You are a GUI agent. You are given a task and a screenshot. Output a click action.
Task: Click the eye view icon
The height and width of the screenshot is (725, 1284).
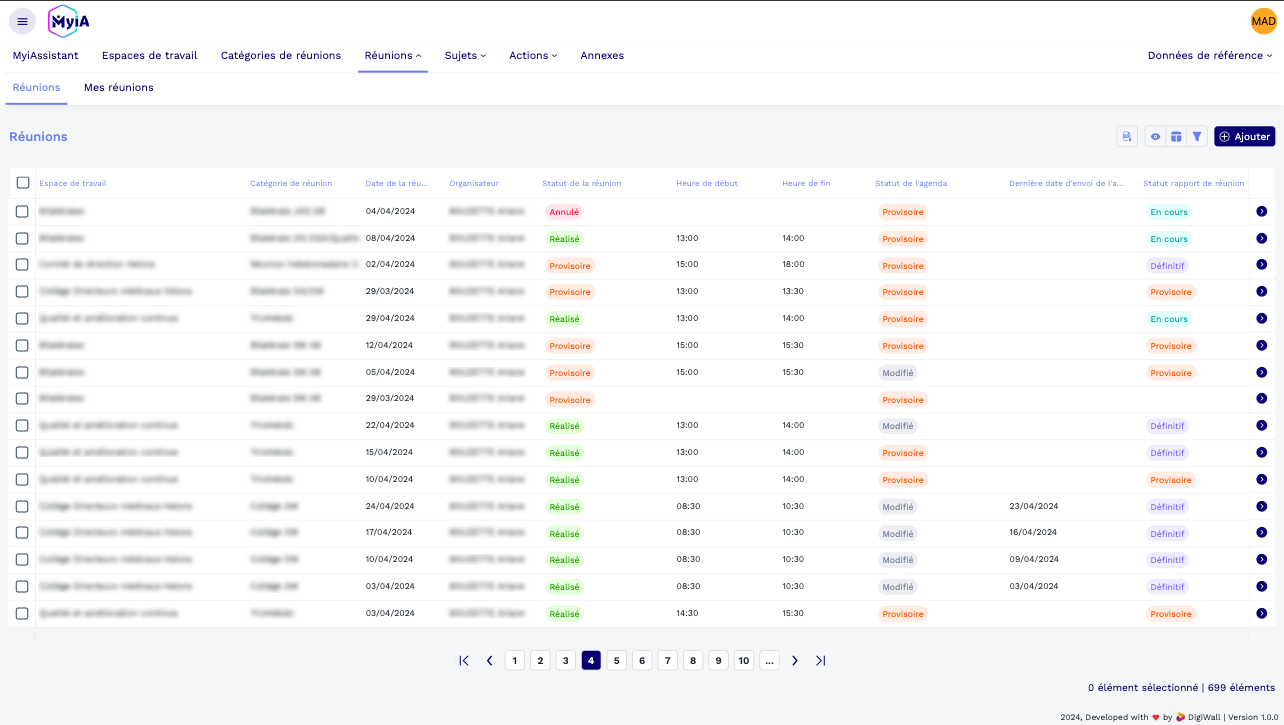point(1155,137)
